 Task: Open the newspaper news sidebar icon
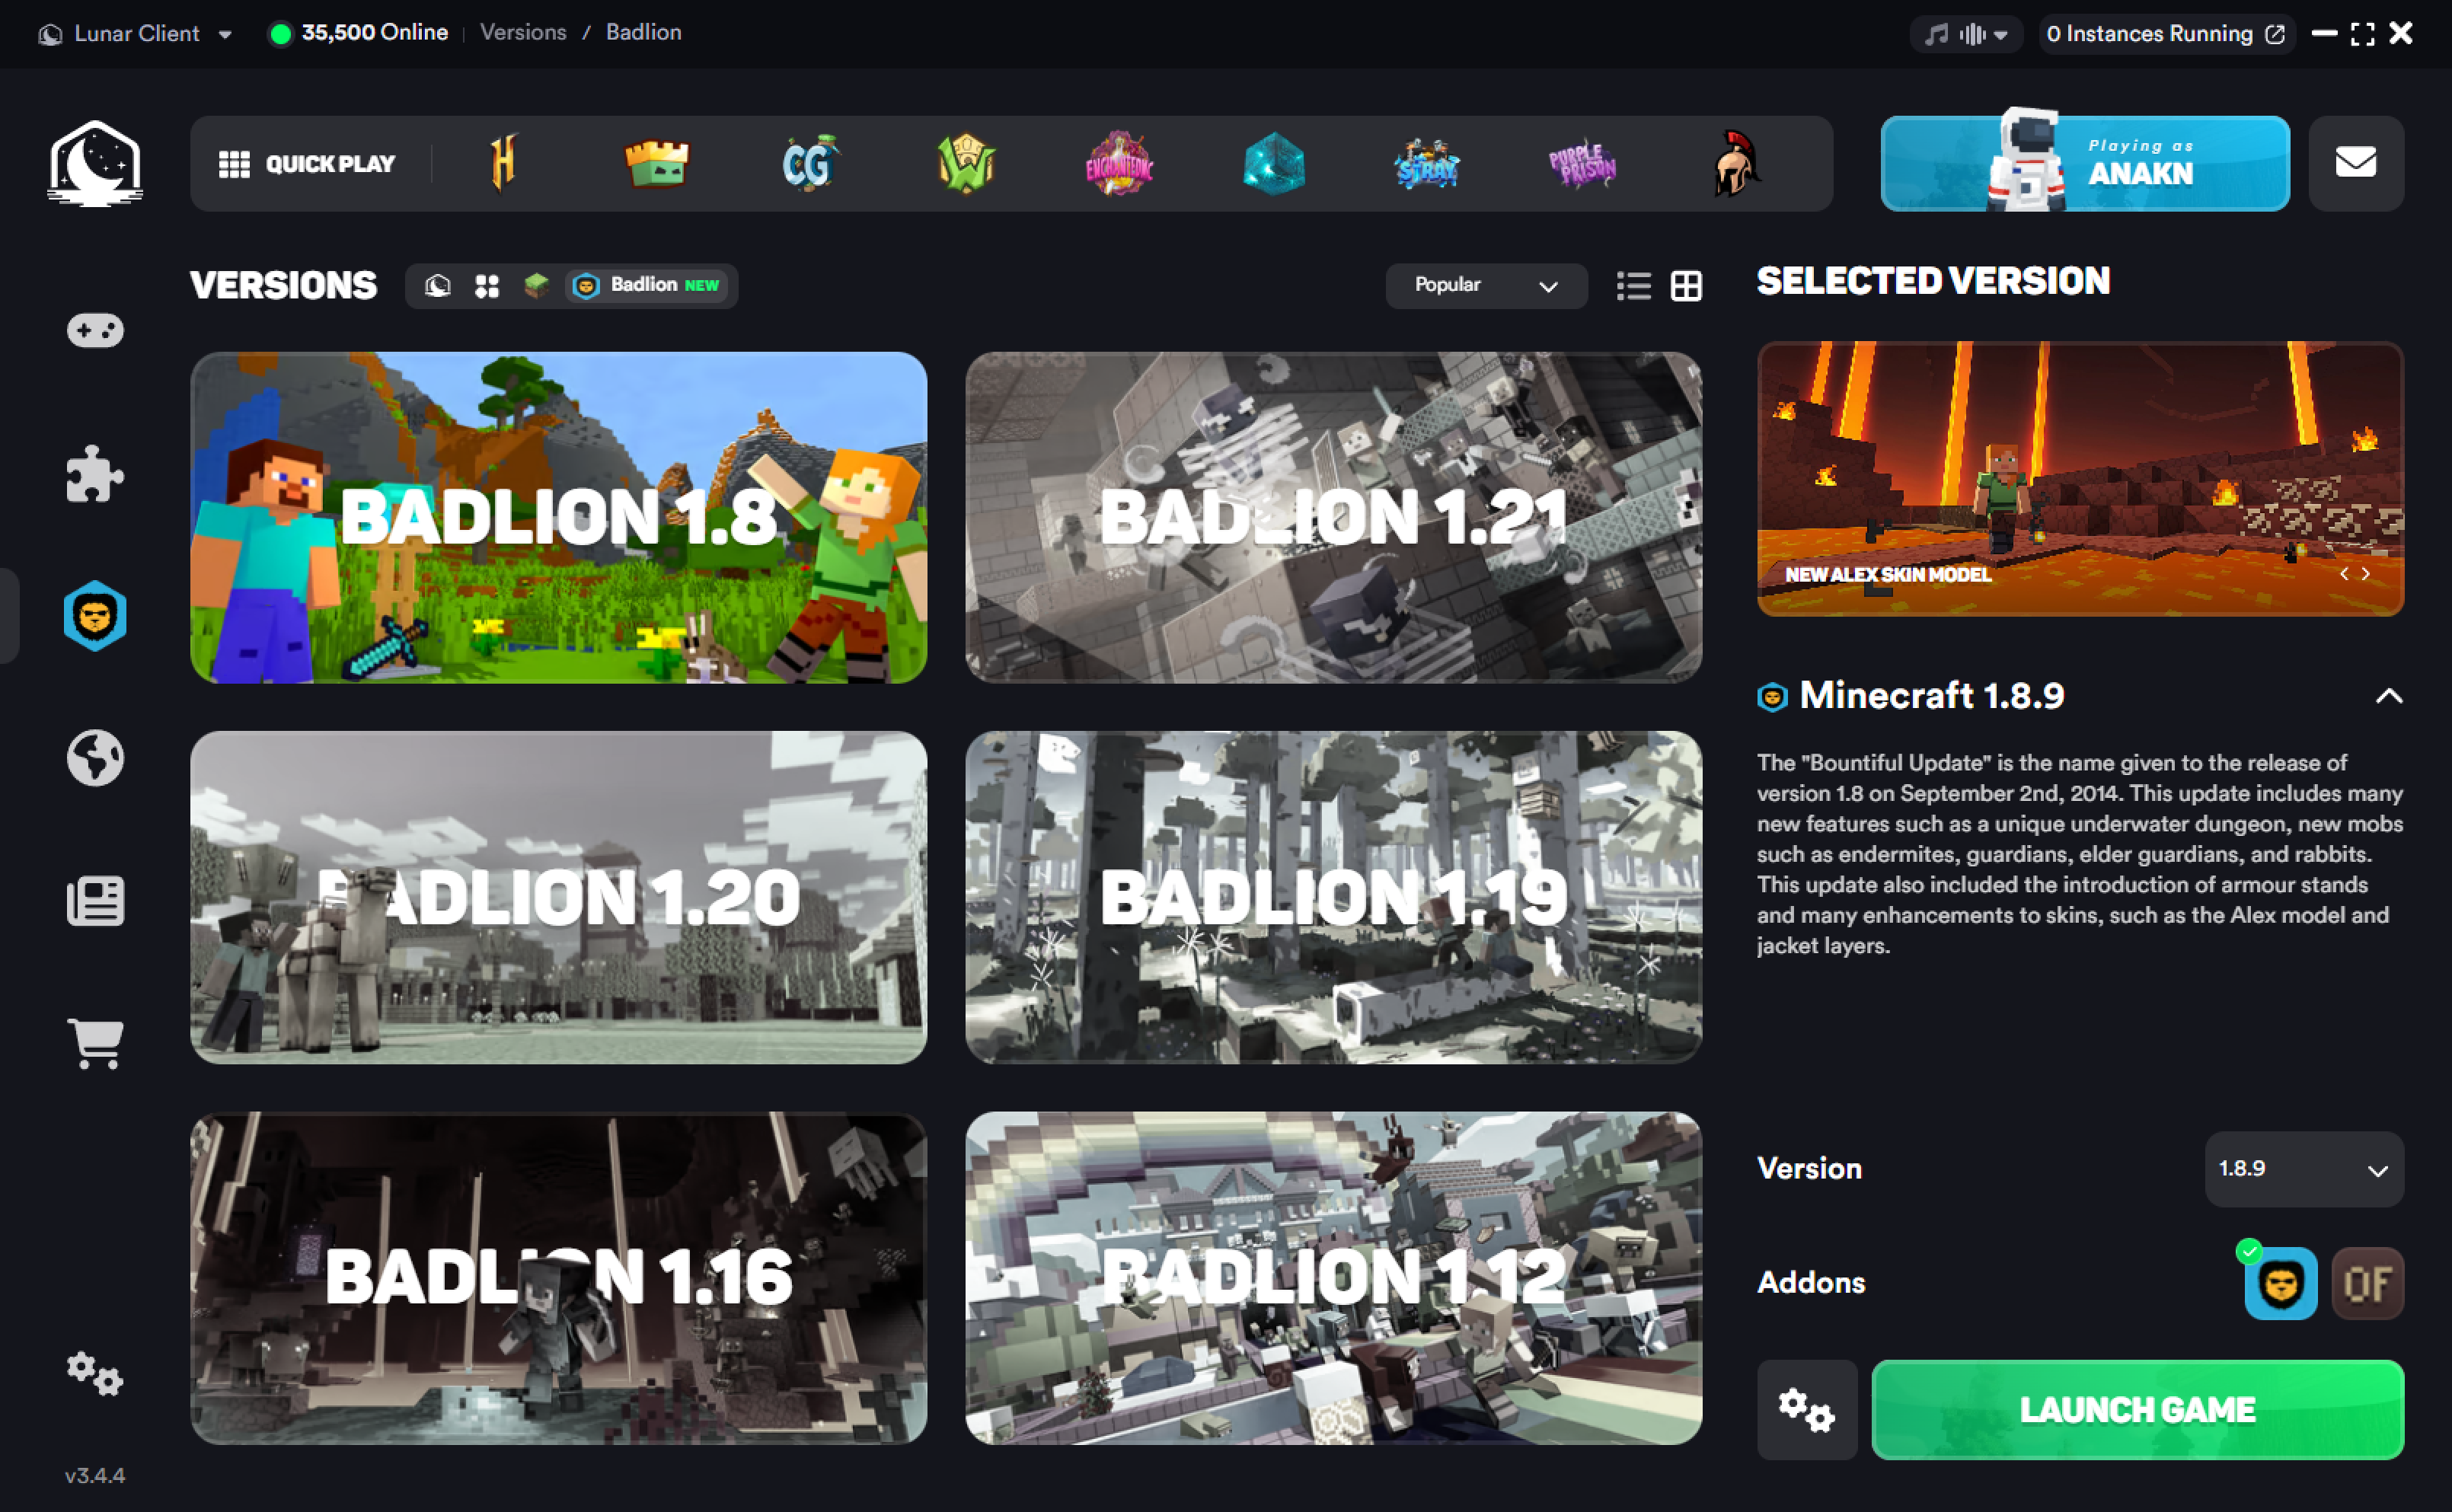(x=95, y=901)
